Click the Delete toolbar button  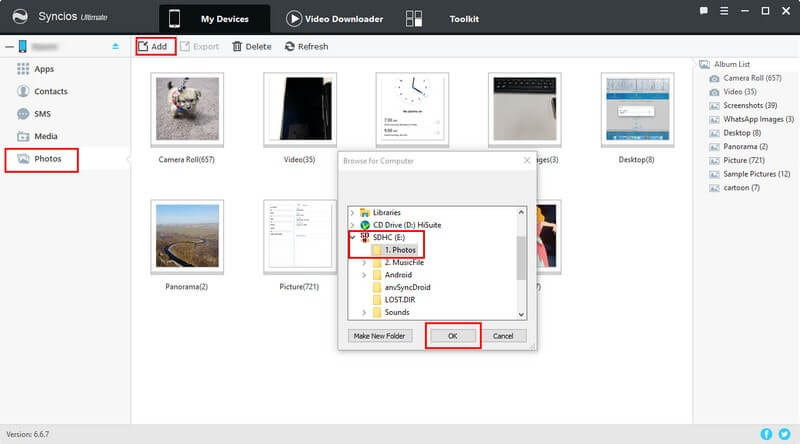pos(252,46)
